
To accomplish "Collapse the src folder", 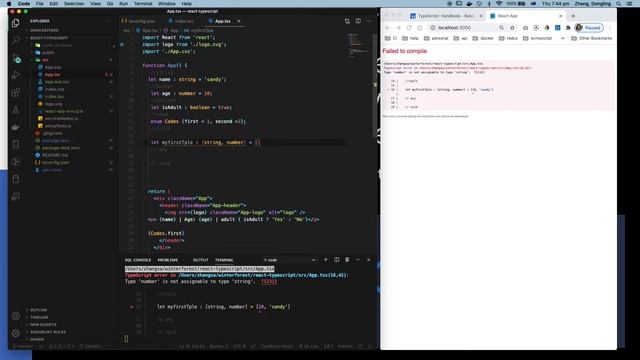I will (x=45, y=60).
